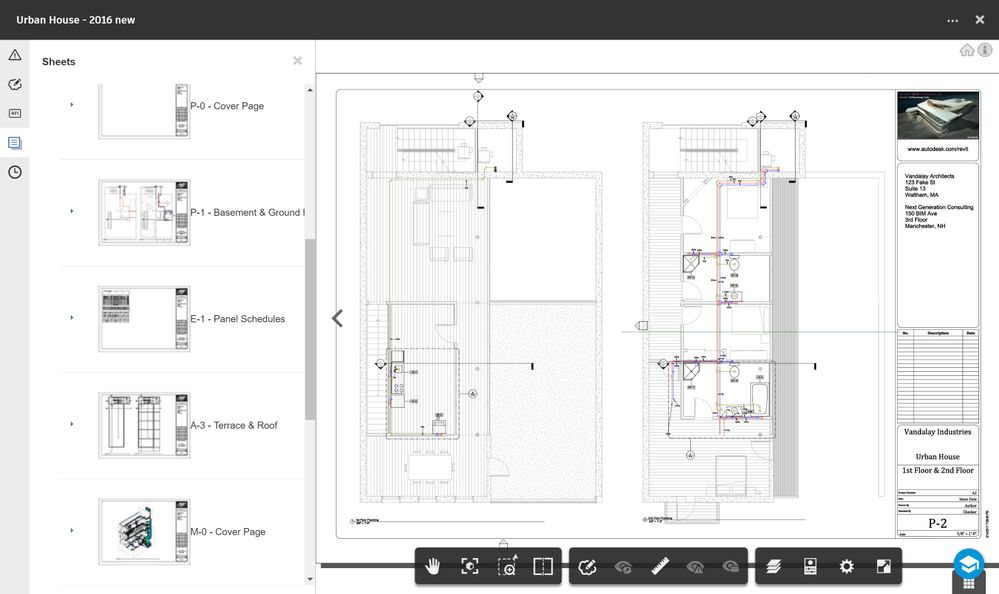The width and height of the screenshot is (999, 594).
Task: Toggle issues visibility eye with triangle
Action: 695,566
